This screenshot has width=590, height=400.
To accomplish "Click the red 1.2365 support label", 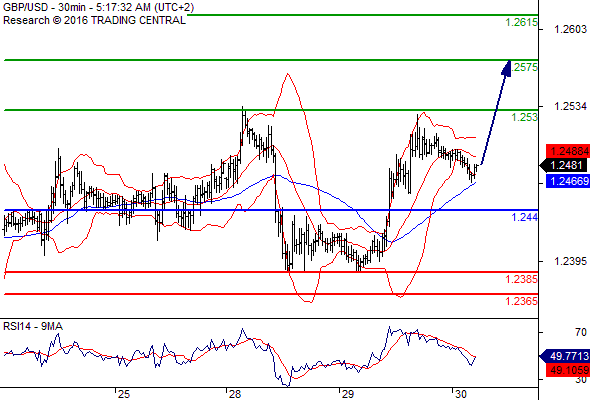I will (522, 301).
